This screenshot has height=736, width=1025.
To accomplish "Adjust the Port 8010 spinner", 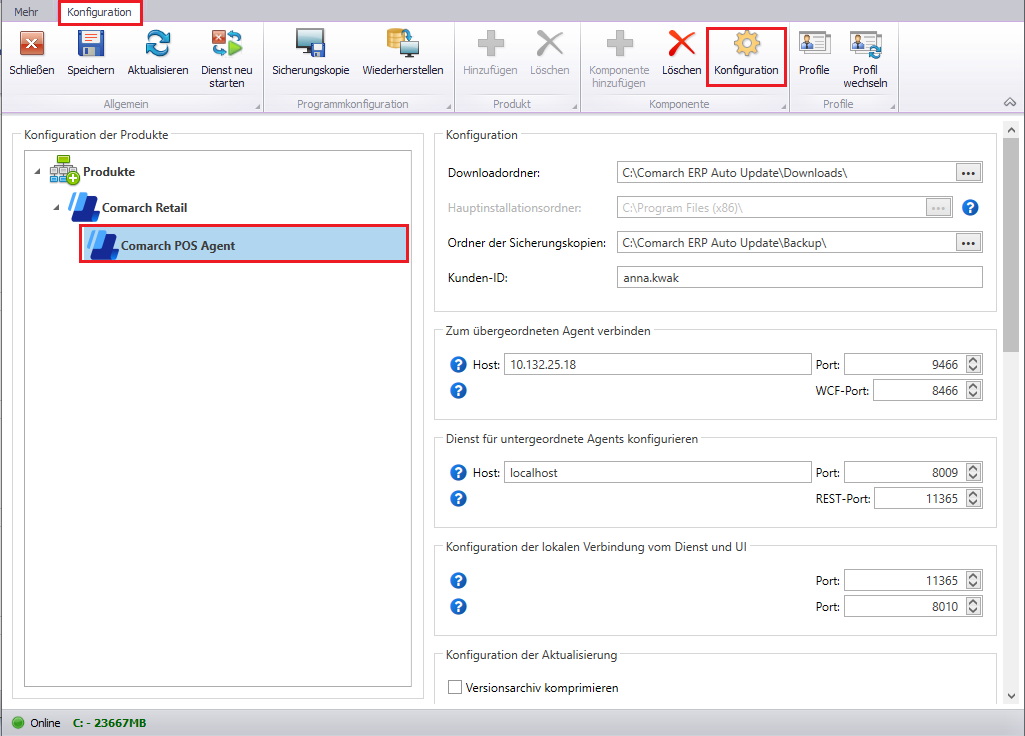I will tap(973, 607).
